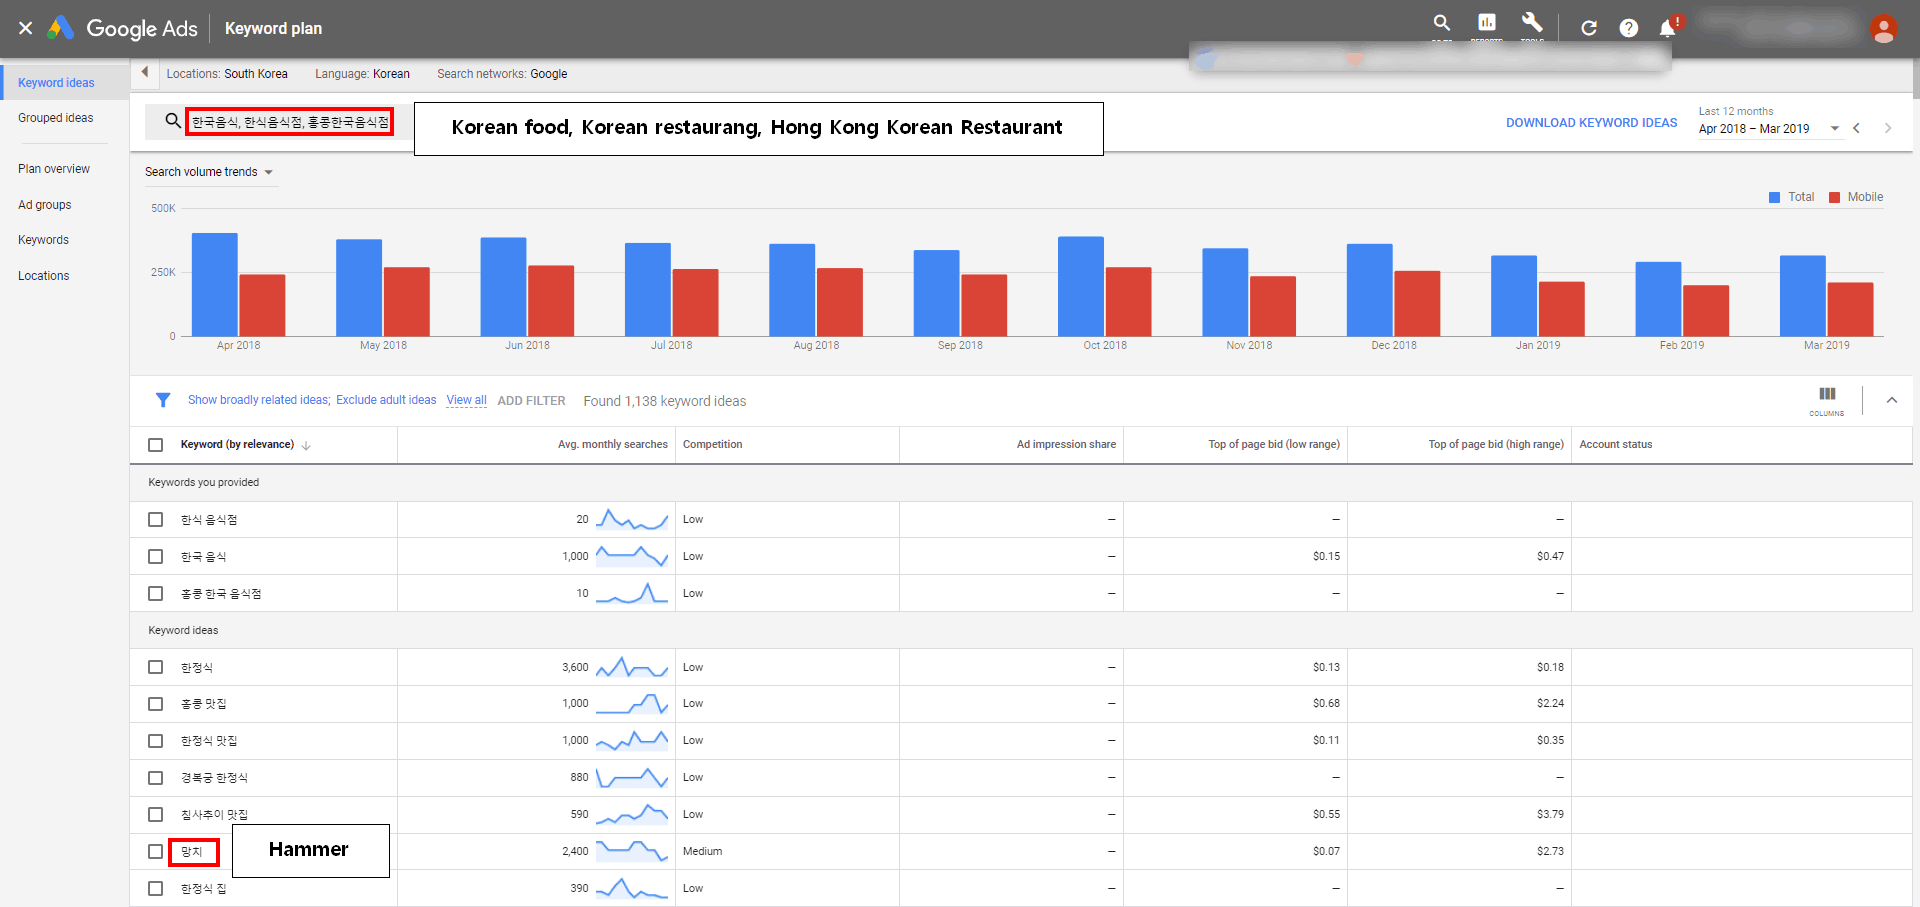The image size is (1920, 907).
Task: Open the account avatar menu
Action: (1883, 28)
